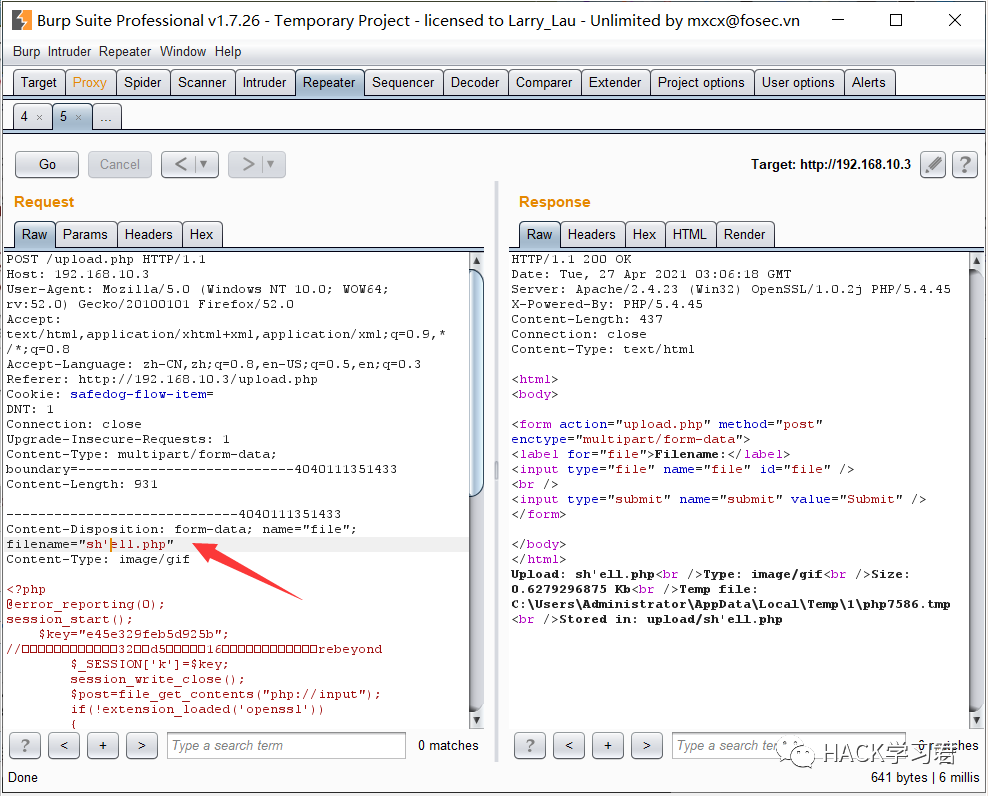The width and height of the screenshot is (988, 796).
Task: Switch to the Decoder tab
Action: [x=475, y=83]
